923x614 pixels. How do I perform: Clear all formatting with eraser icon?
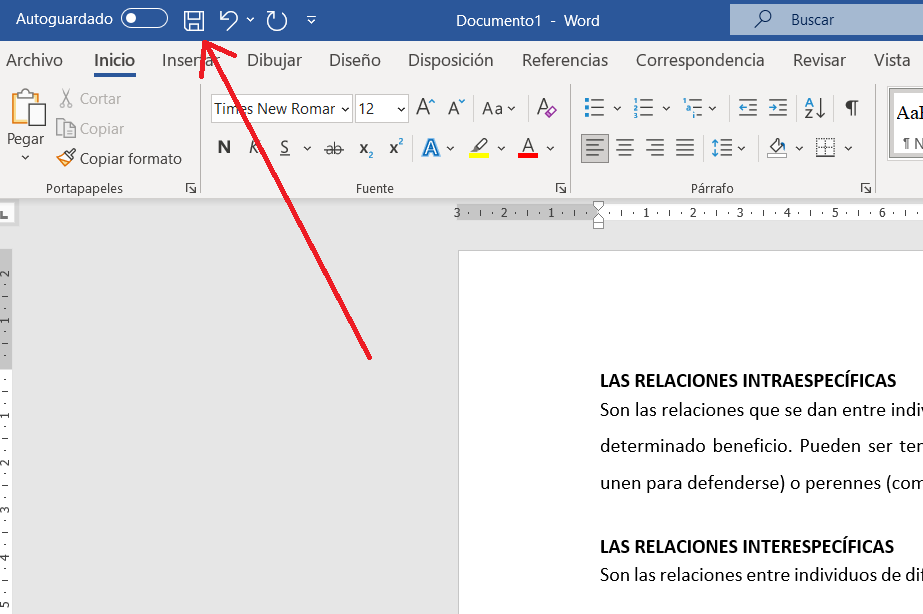546,108
